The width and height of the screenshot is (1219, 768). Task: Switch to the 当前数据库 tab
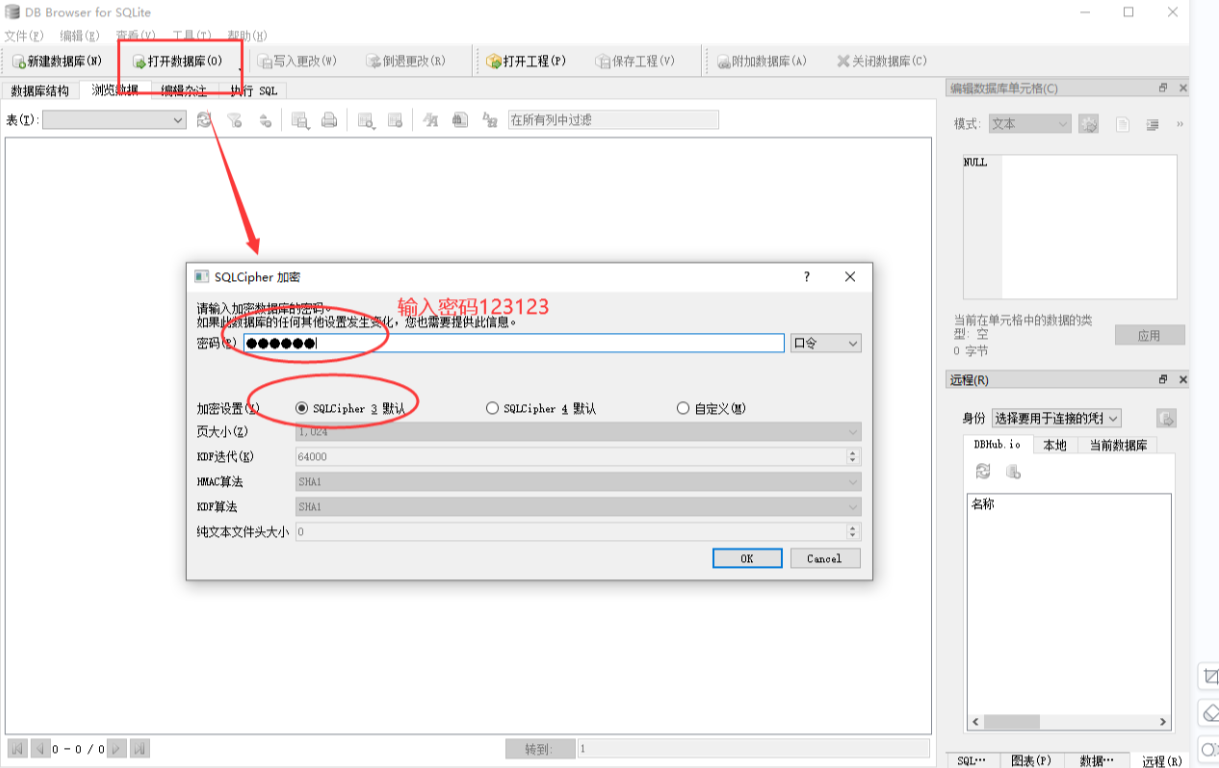(1117, 445)
